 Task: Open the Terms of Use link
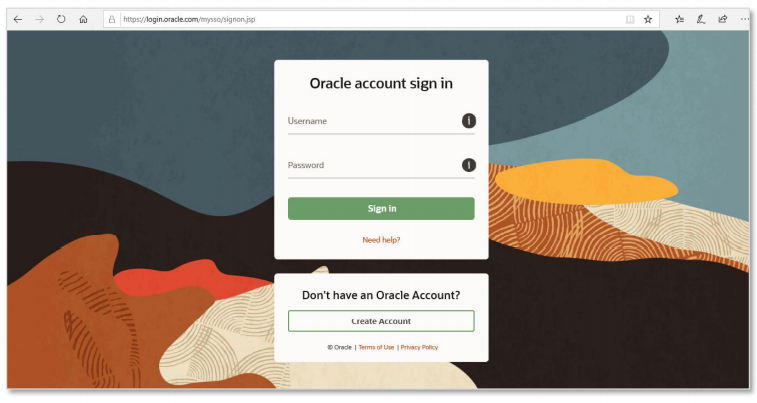coord(376,347)
